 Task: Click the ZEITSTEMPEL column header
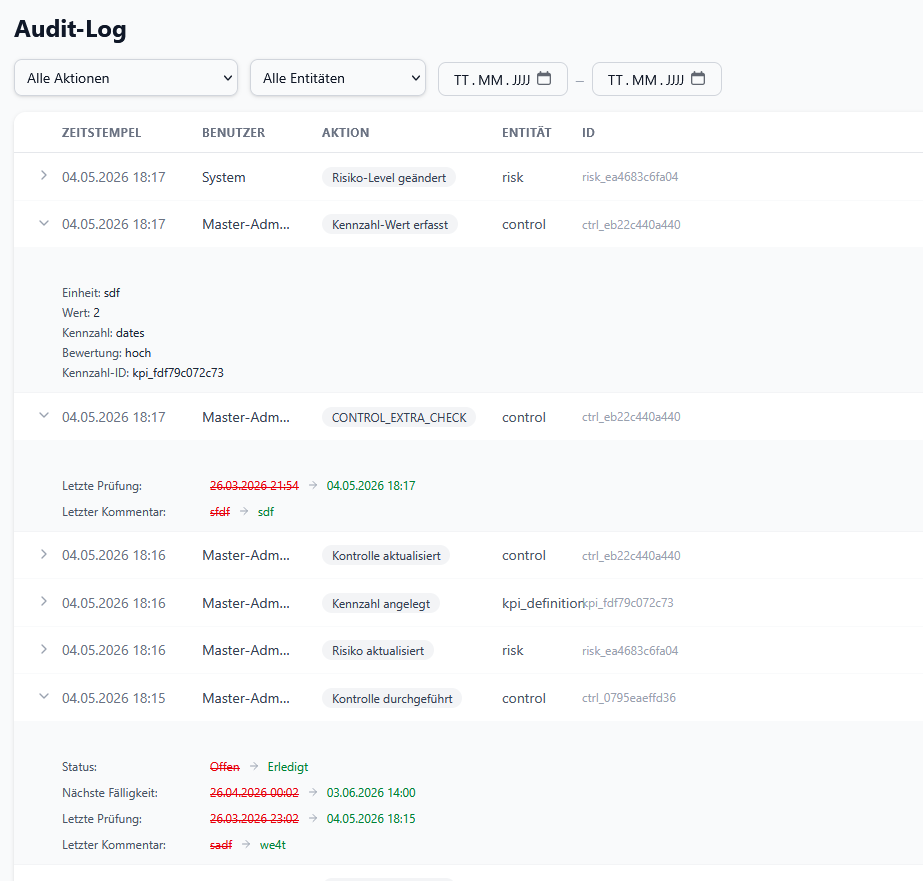(x=101, y=132)
